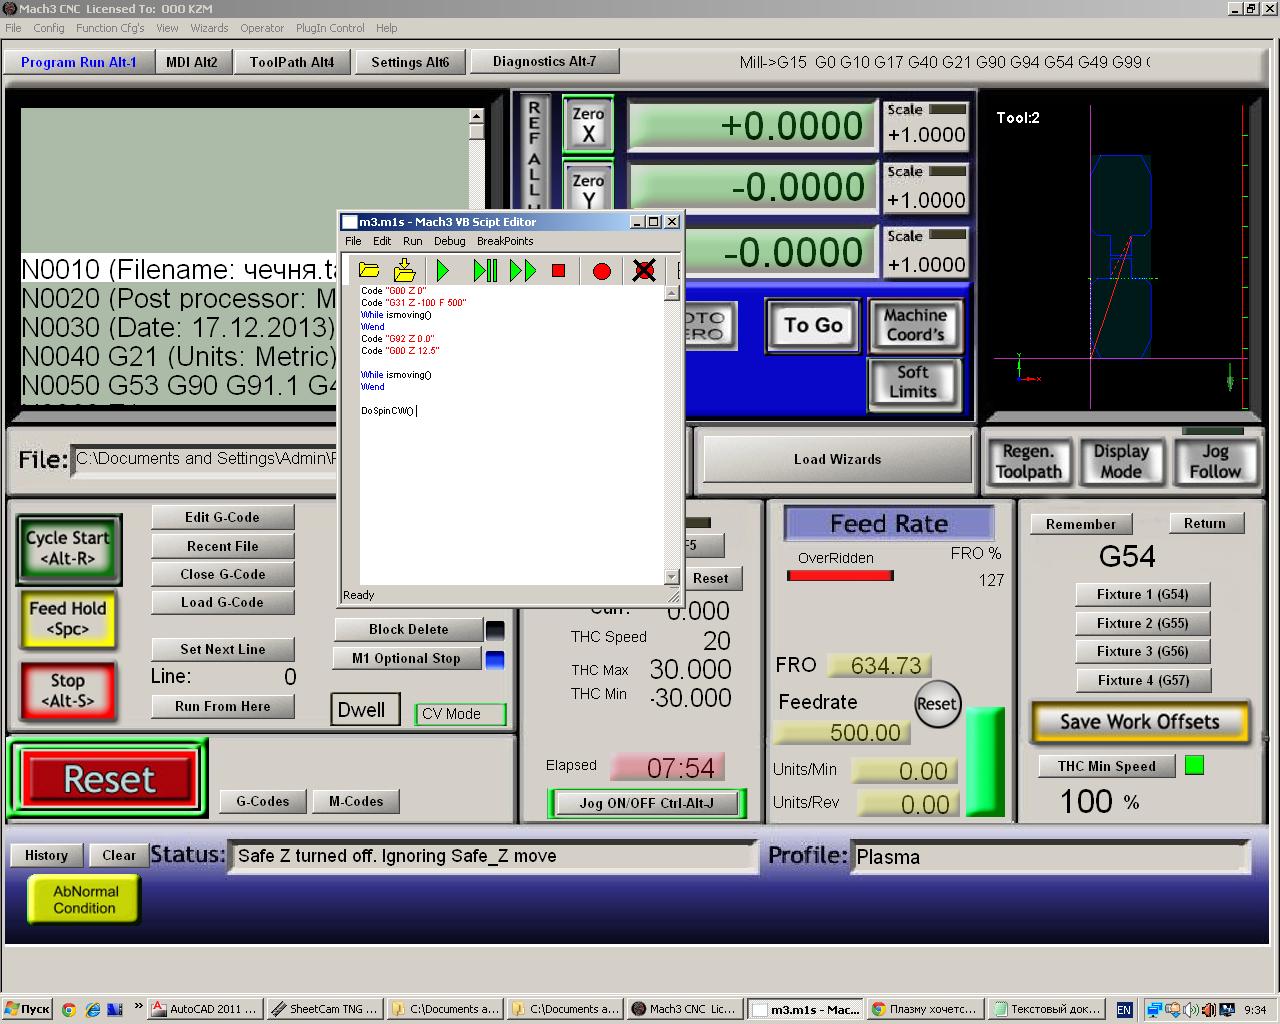Run the script with the green play icon

coord(443,270)
